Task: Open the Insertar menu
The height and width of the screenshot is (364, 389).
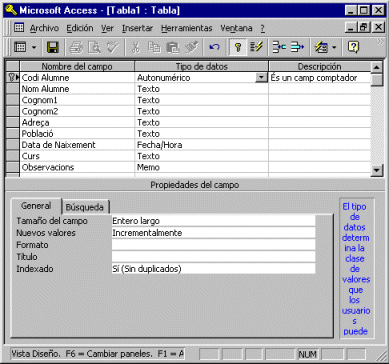Action: coord(137,28)
